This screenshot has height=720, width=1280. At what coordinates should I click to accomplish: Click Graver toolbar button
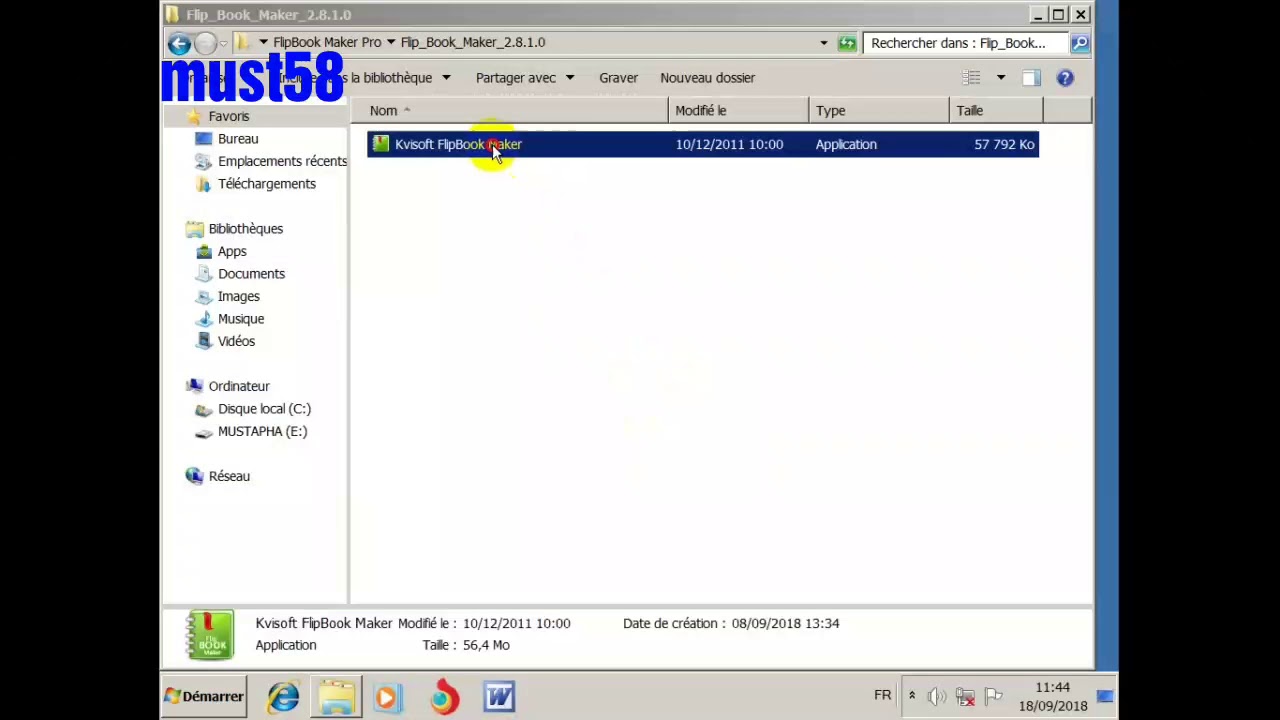pyautogui.click(x=618, y=78)
